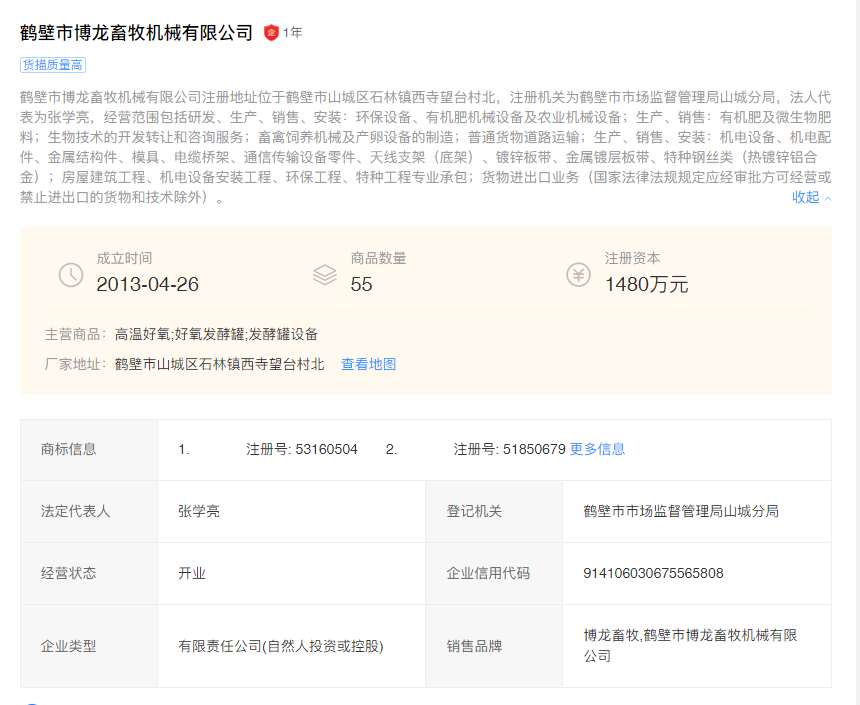Screen dimensions: 860x705
Task: Open the 查看地图 map link
Action: 369,364
